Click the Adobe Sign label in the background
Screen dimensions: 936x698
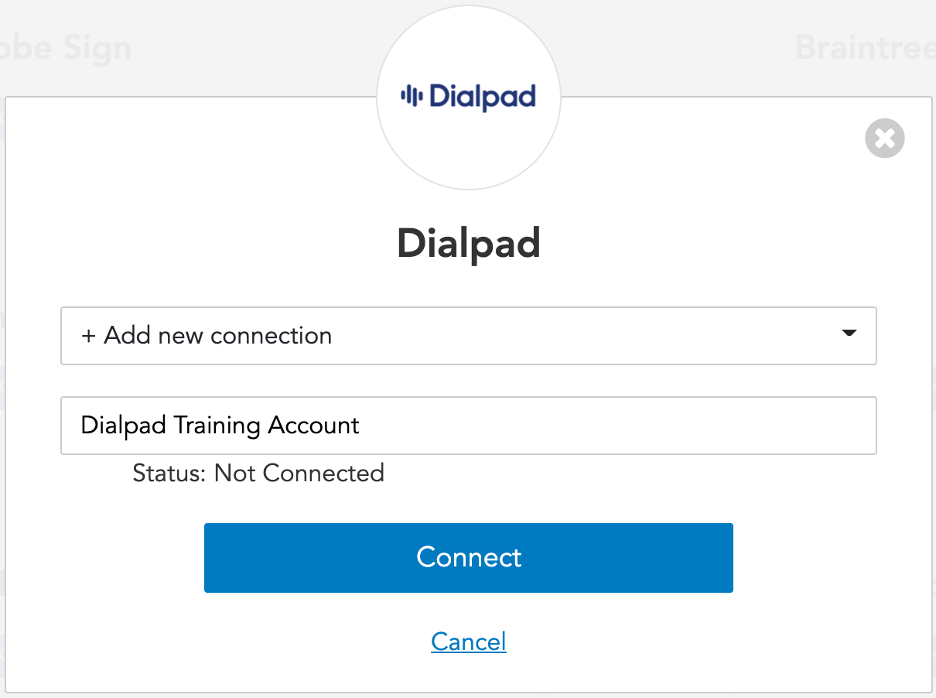64,46
